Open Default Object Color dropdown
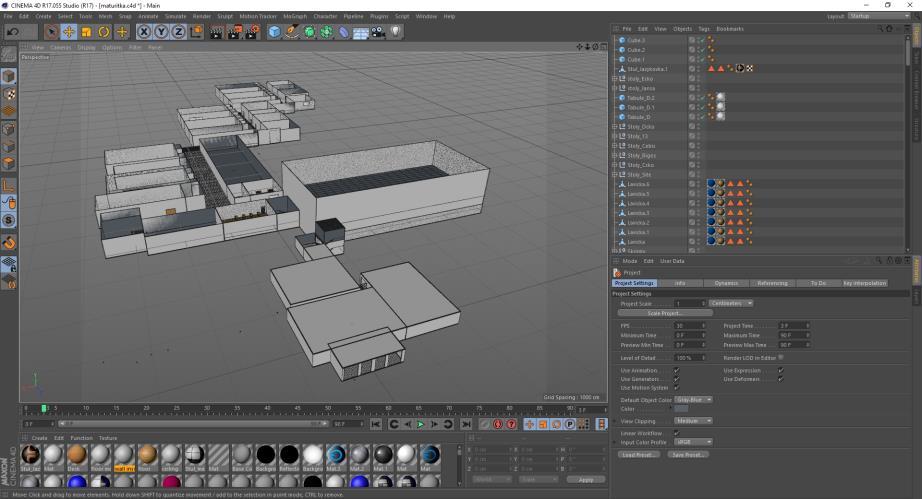The image size is (922, 499). tap(693, 400)
